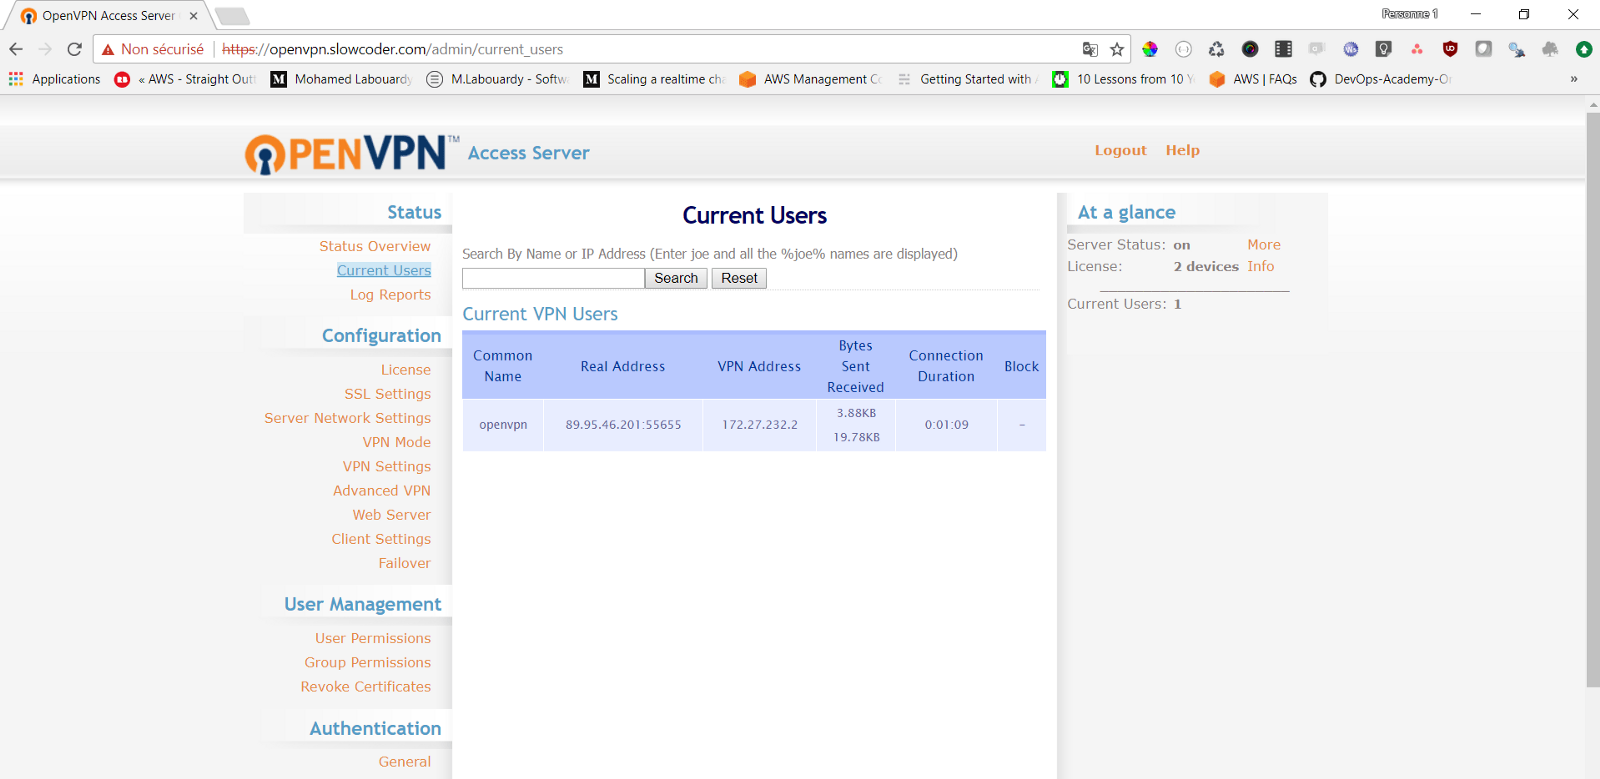Open Log Reports in the sidebar
This screenshot has width=1600, height=779.
click(390, 295)
